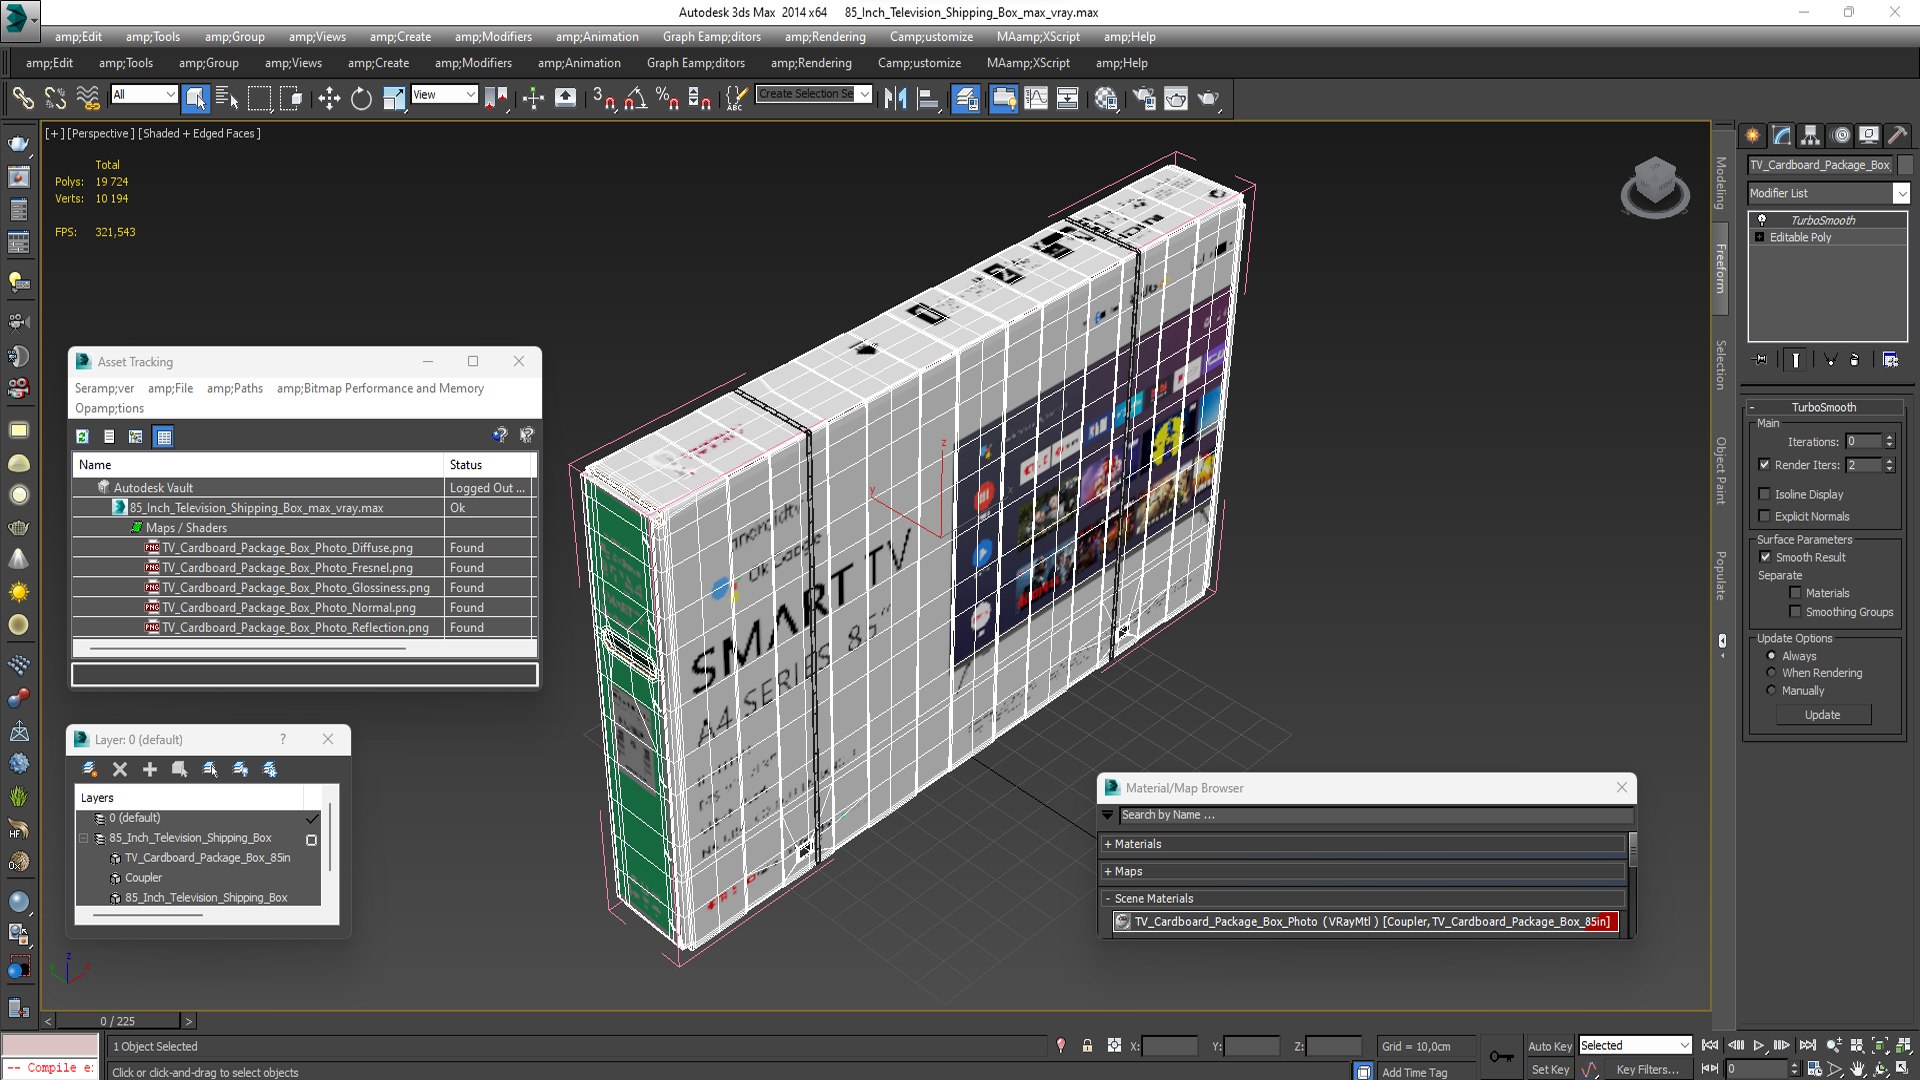Click the Pin Stack icon below modifier stack
Image resolution: width=1920 pixels, height=1080 pixels.
point(1761,360)
